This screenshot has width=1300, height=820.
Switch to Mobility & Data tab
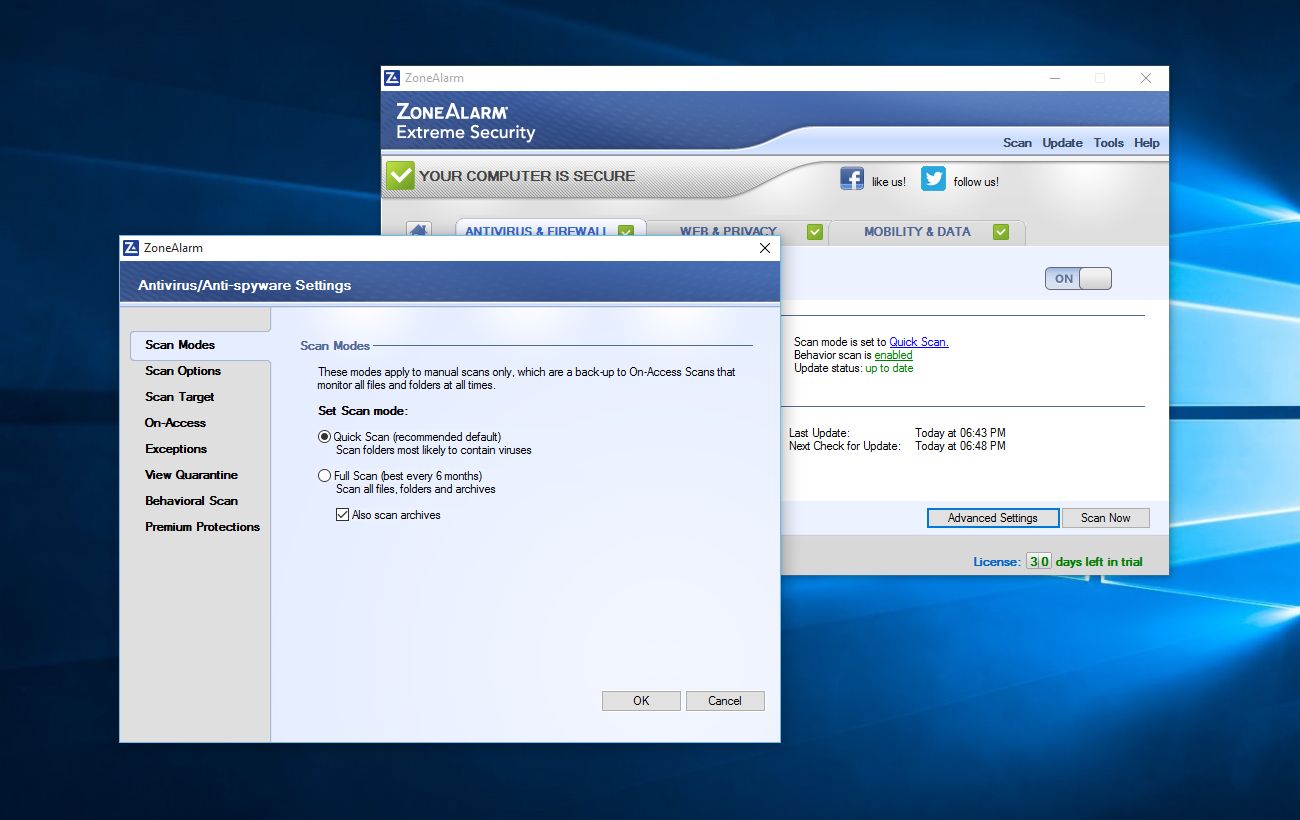(926, 231)
